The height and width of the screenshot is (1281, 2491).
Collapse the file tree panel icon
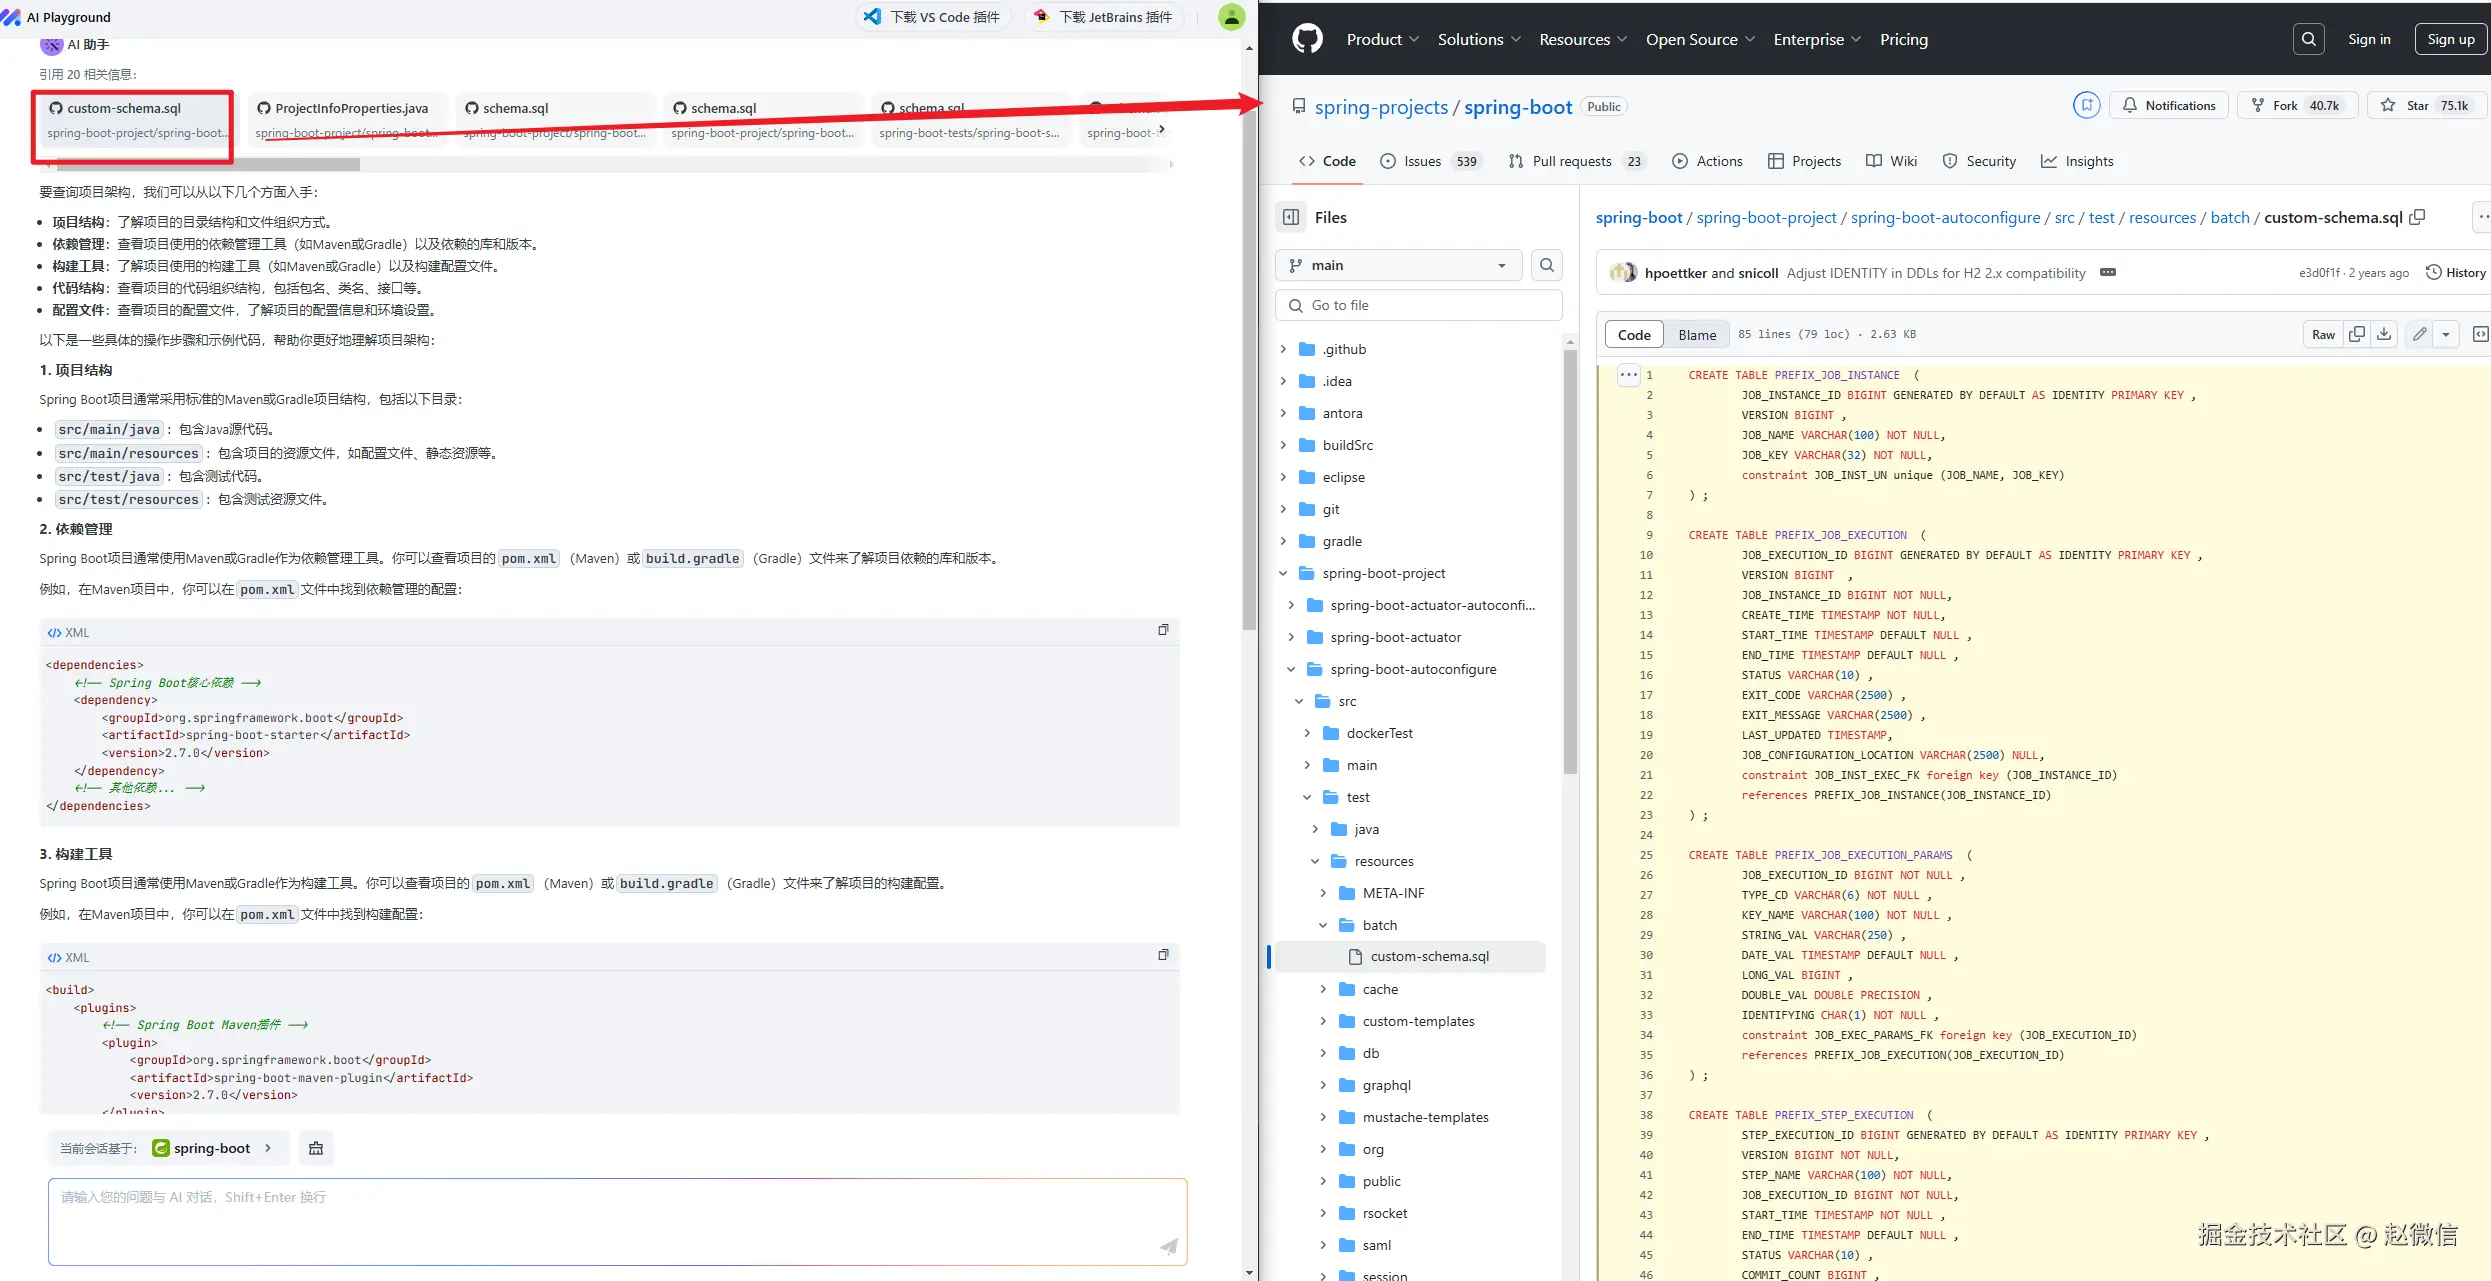pos(1291,217)
